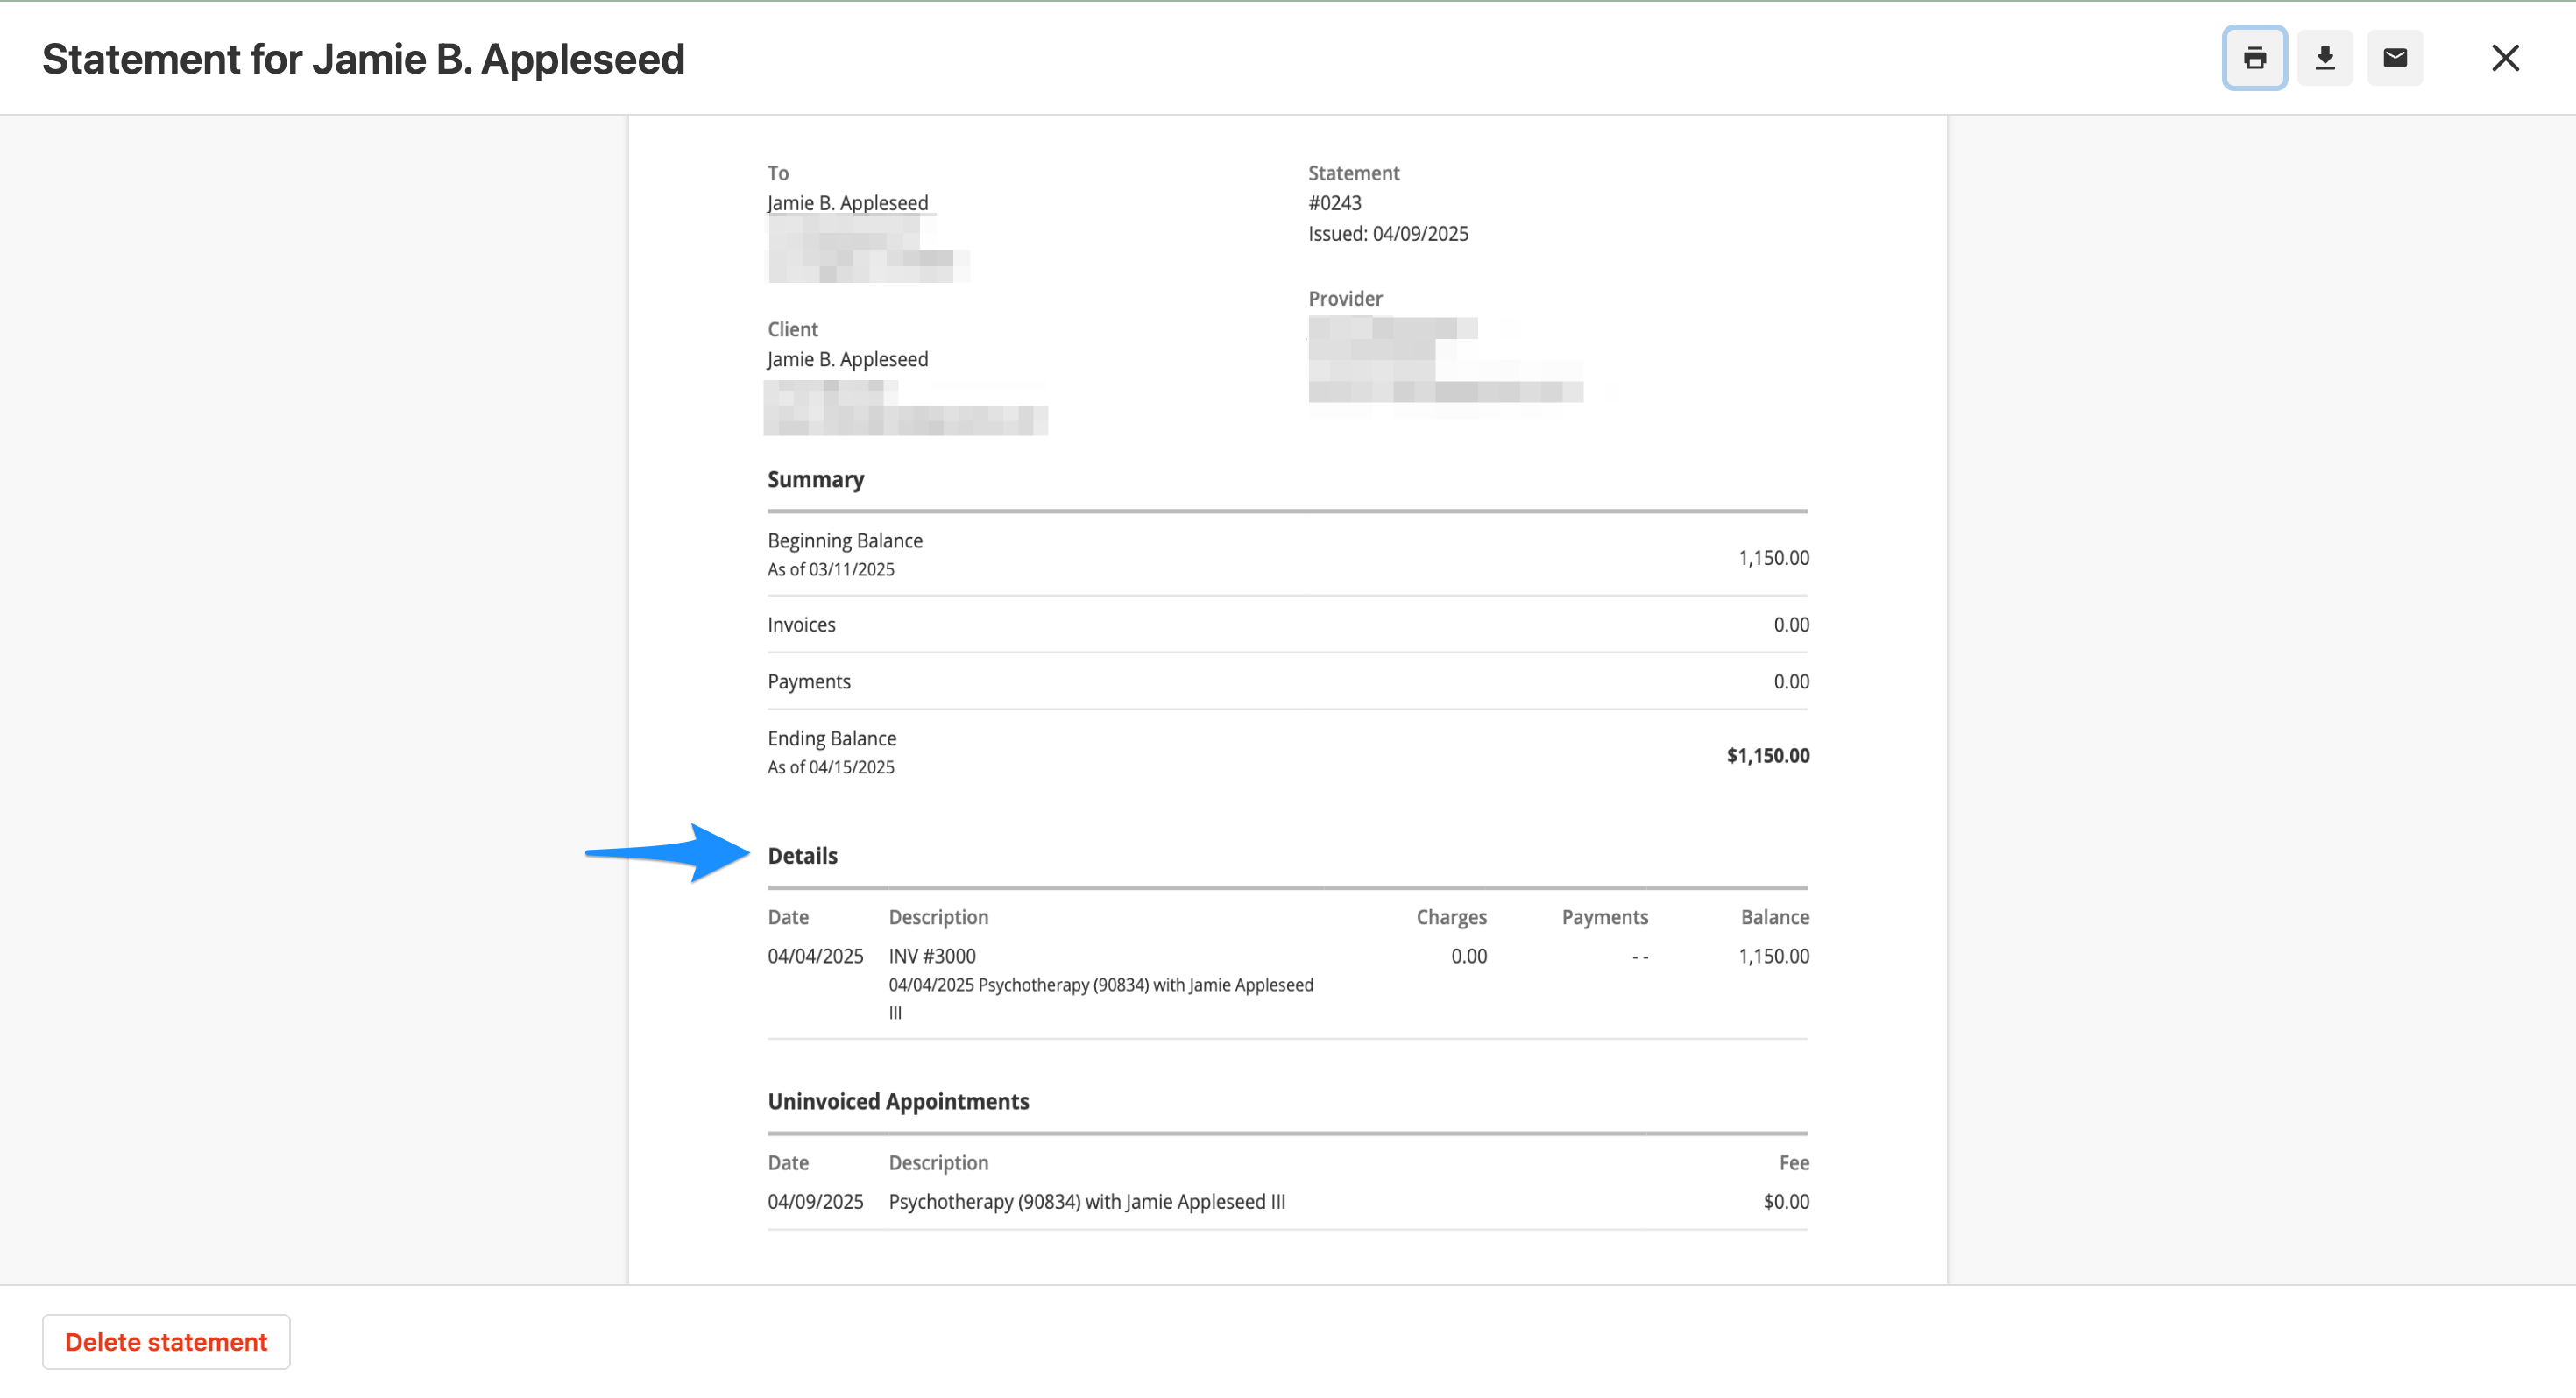
Task: Click the Charges column header
Action: tap(1451, 918)
